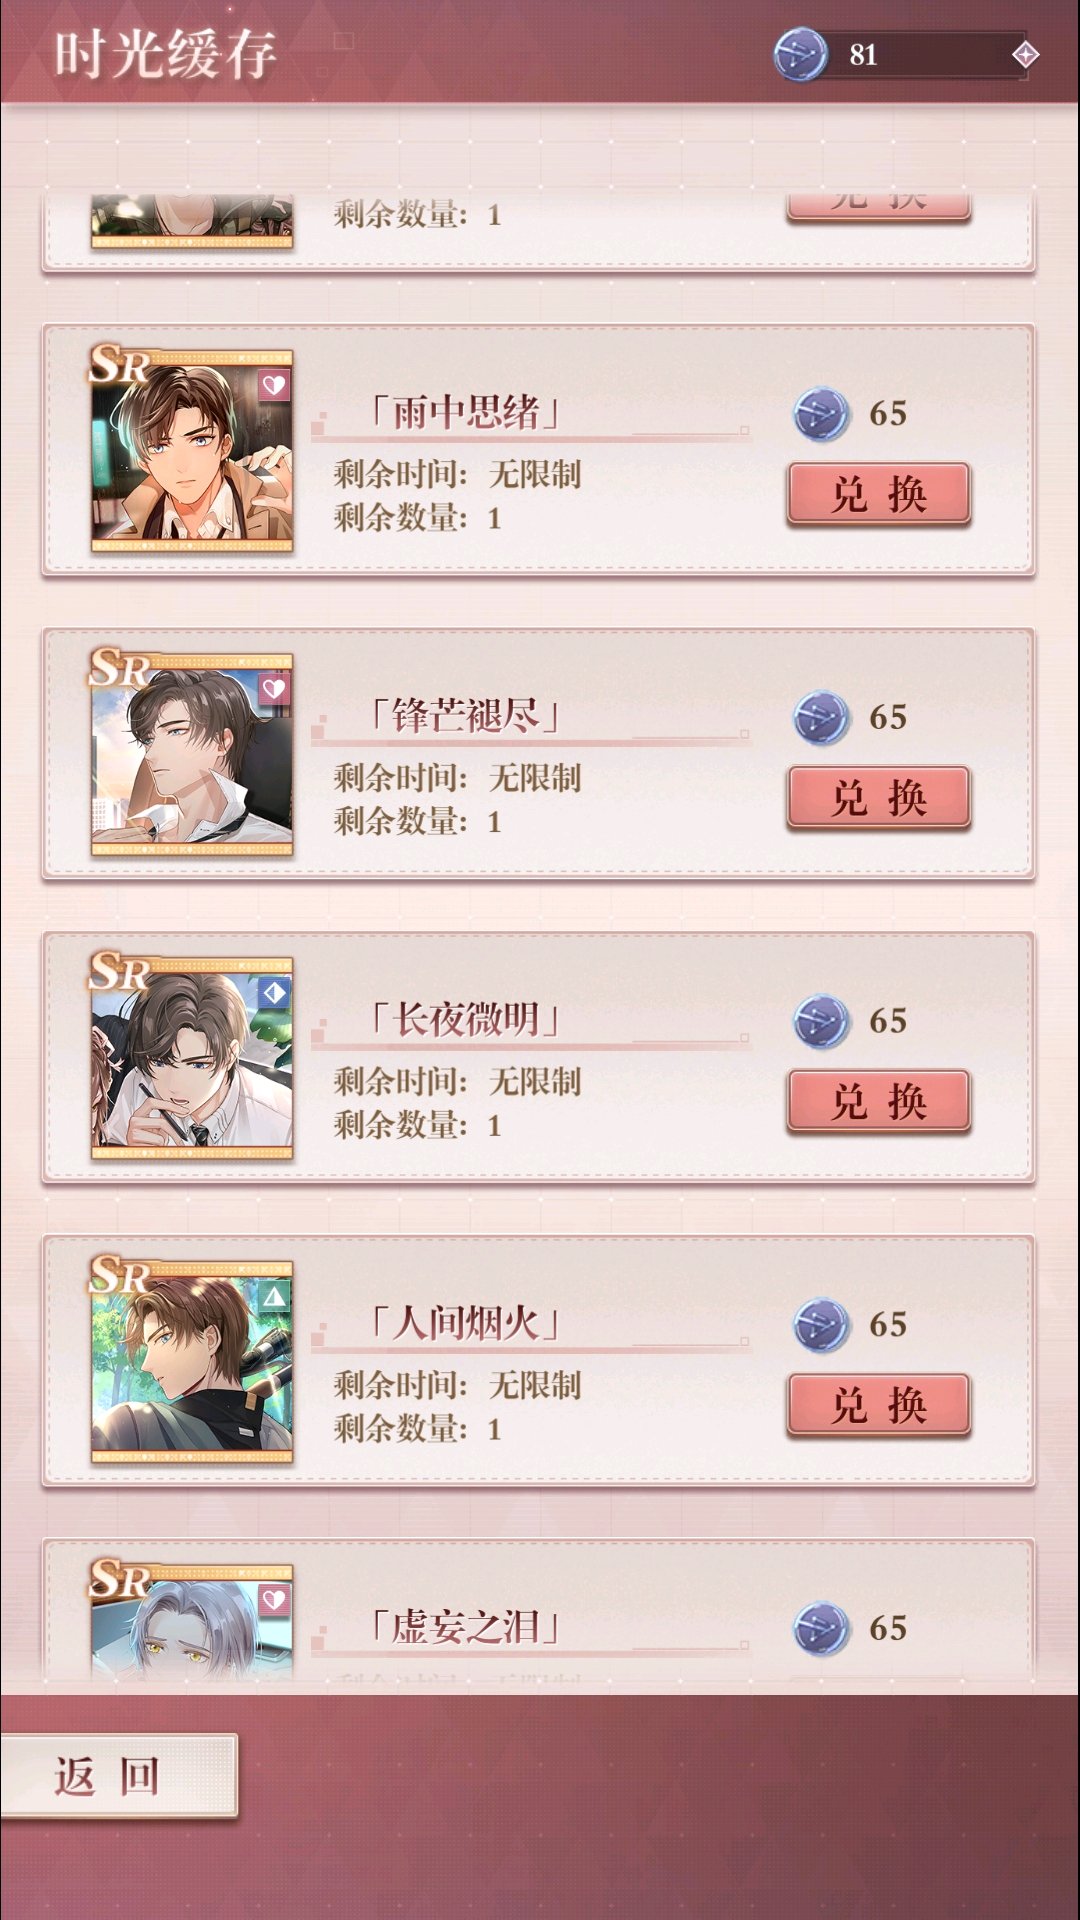Tap coin icon for 「人间烟火」 price
Viewport: 1080px width, 1920px height.
tap(821, 1325)
